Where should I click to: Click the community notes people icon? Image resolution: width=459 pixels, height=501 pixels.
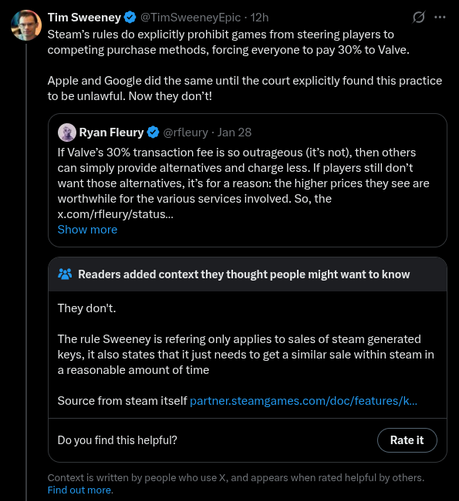coord(65,274)
